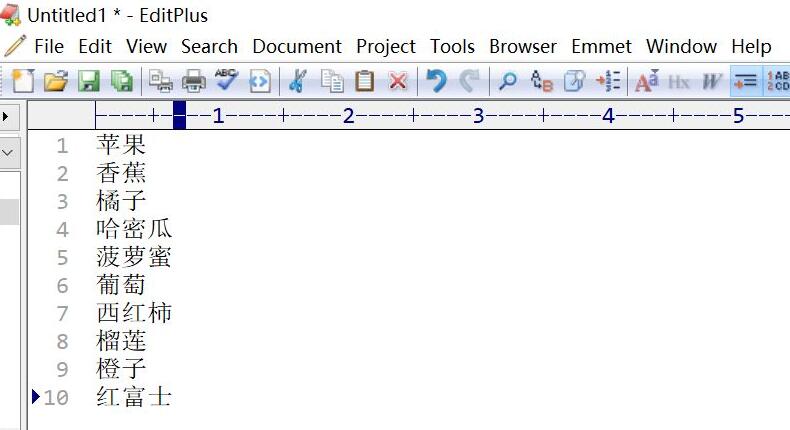Image resolution: width=790 pixels, height=430 pixels.
Task: Open the Window menu
Action: pyautogui.click(x=681, y=46)
